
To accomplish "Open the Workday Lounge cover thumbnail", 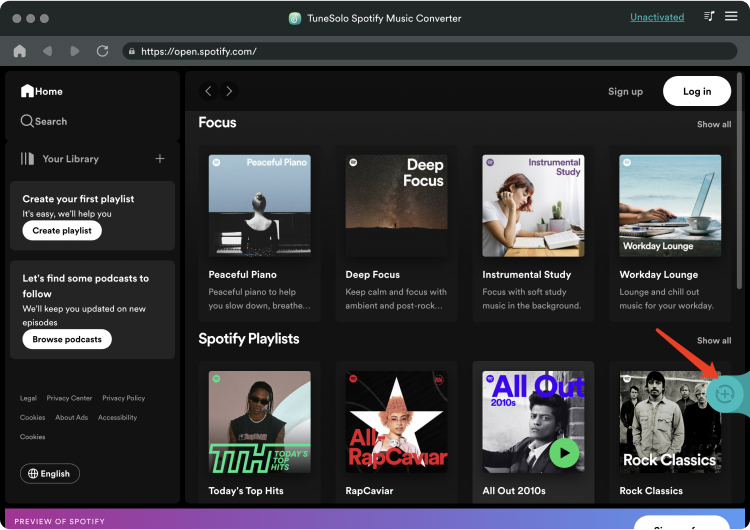I will coord(670,206).
